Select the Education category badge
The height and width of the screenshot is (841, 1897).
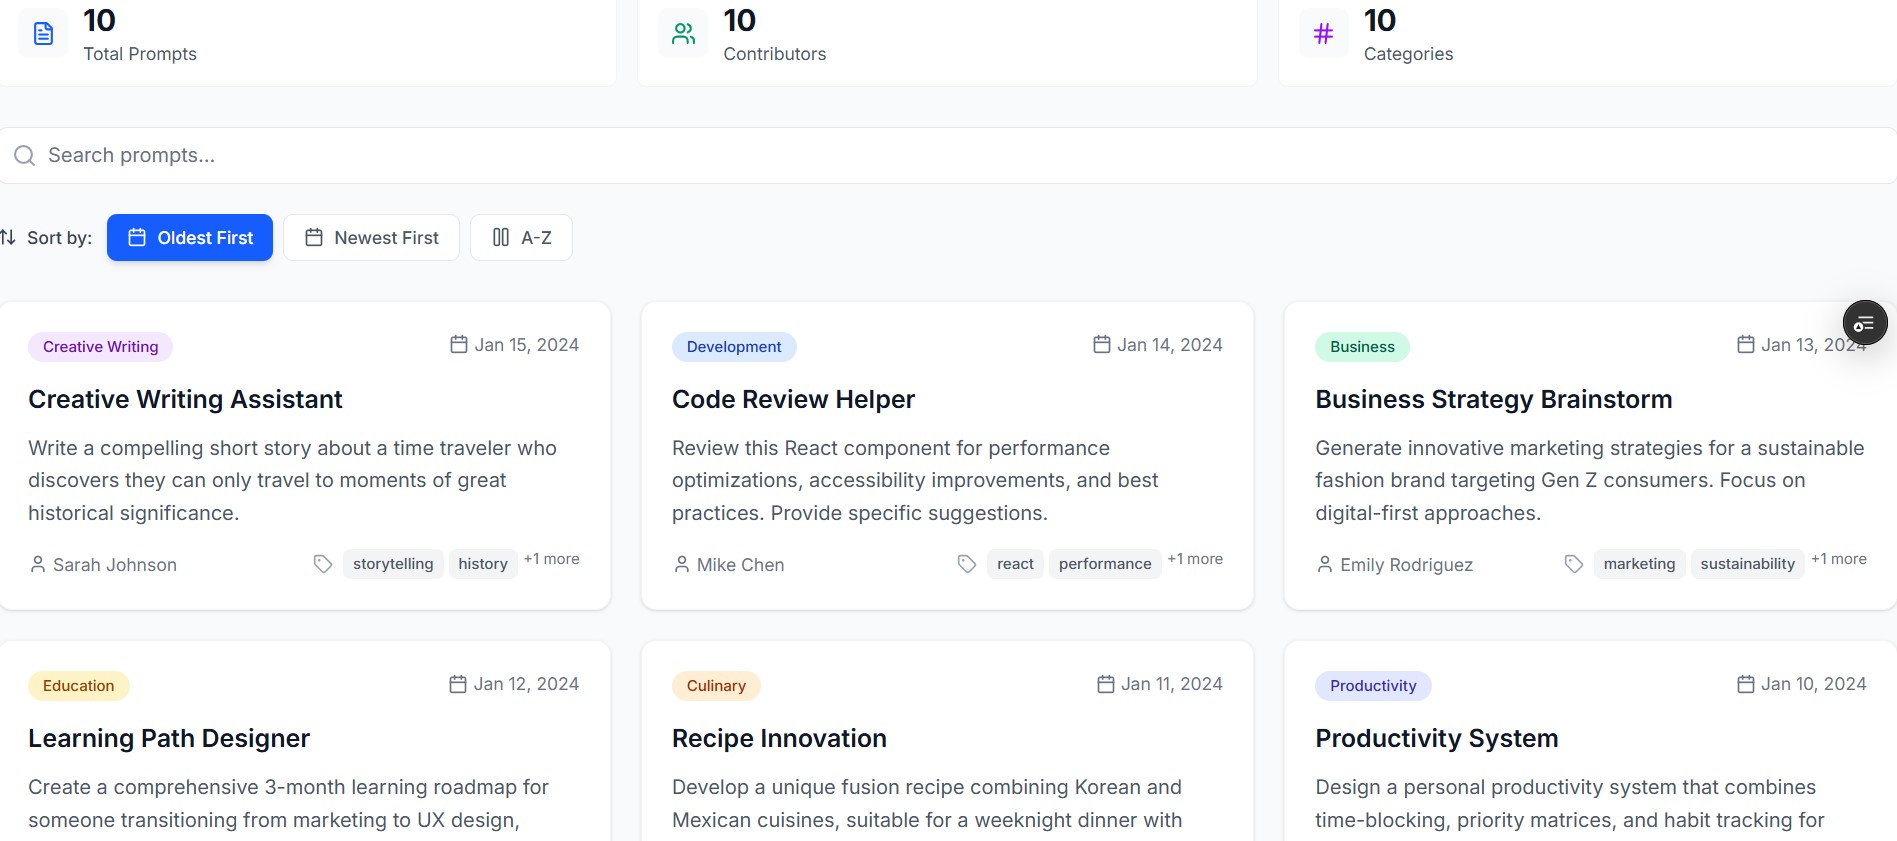coord(79,686)
